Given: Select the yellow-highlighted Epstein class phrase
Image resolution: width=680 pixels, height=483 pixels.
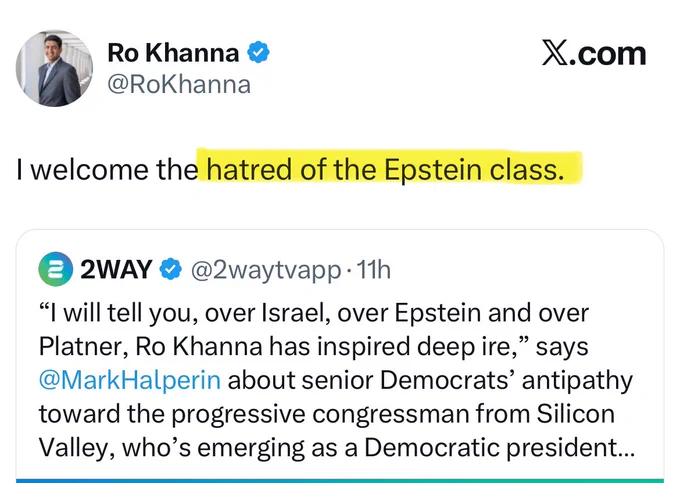Looking at the screenshot, I should pos(385,169).
